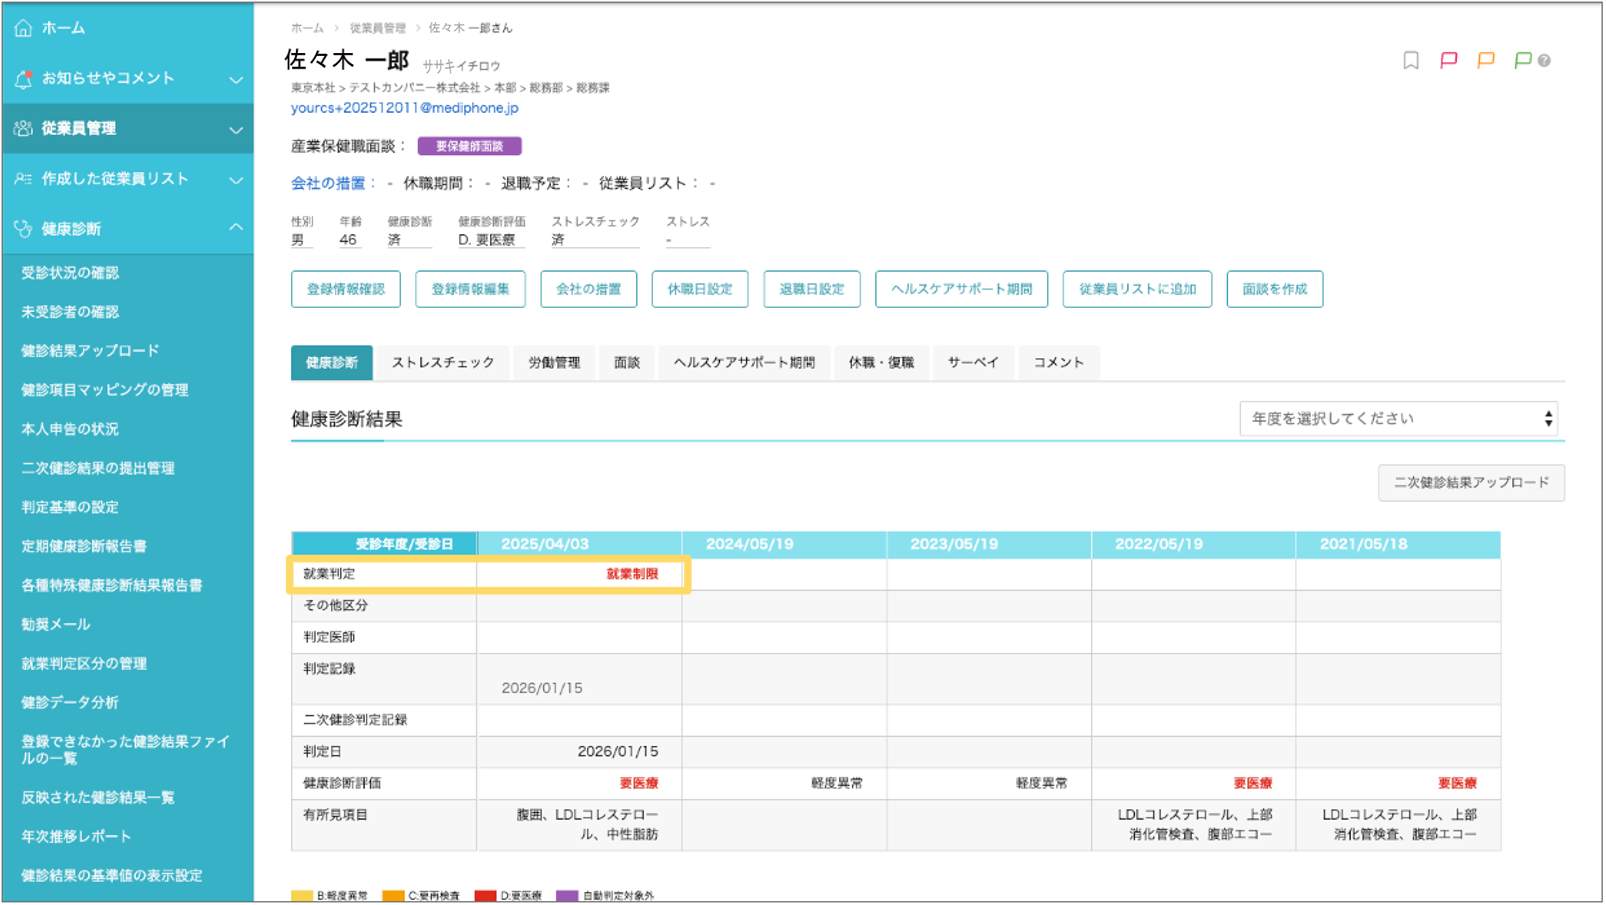Open 健診データ分析 in the sidebar
The image size is (1606, 905).
point(70,702)
